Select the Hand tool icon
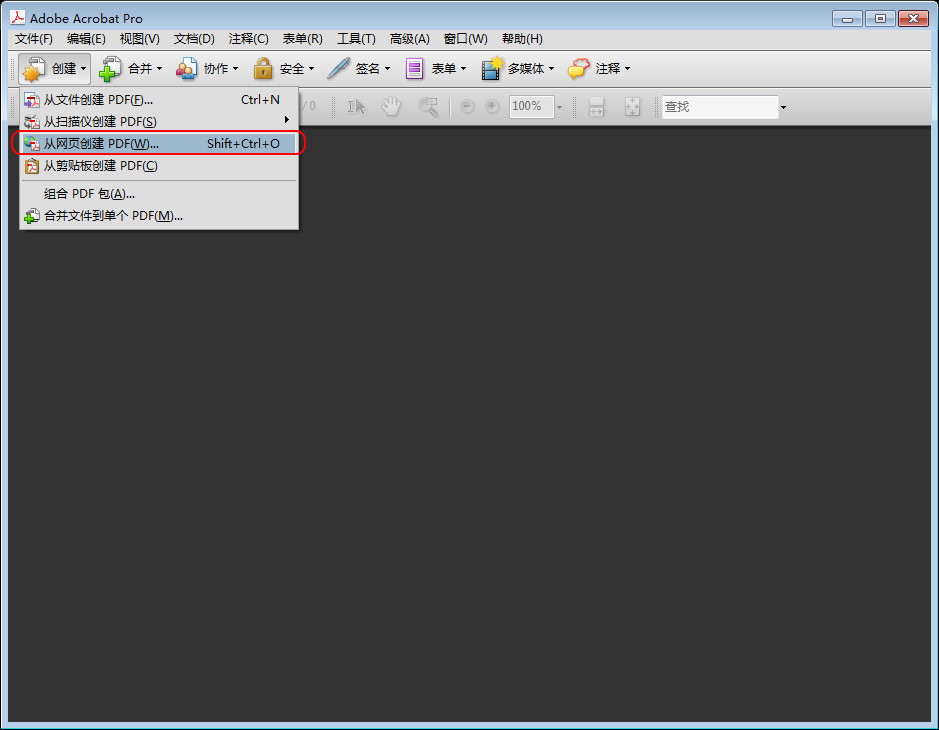The height and width of the screenshot is (730, 939). (391, 107)
